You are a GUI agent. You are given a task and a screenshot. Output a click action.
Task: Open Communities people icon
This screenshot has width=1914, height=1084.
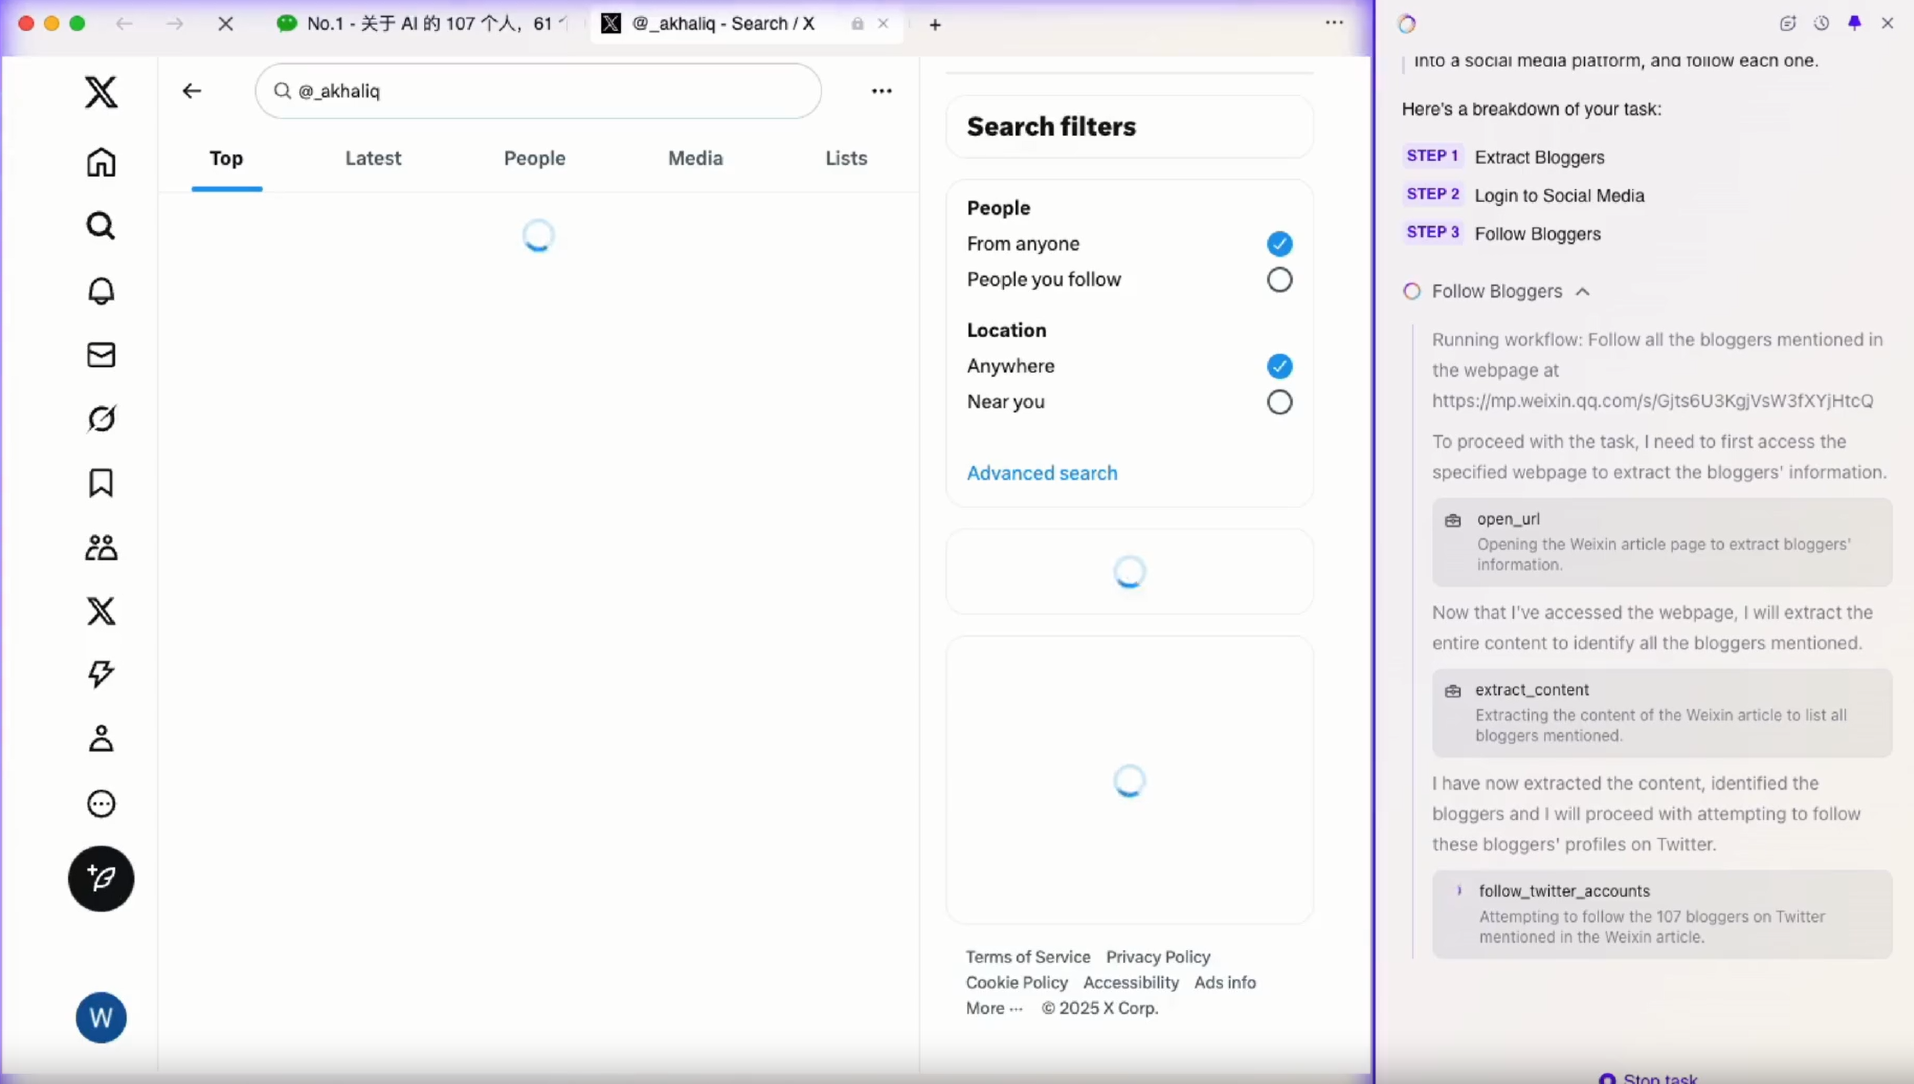click(100, 547)
